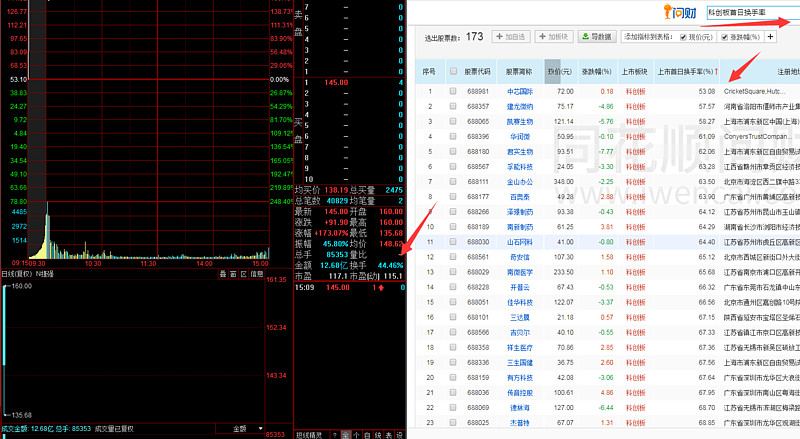The height and width of the screenshot is (439, 800).
Task: Expand the 金额 dropdown below the daily chart
Action: [x=240, y=429]
